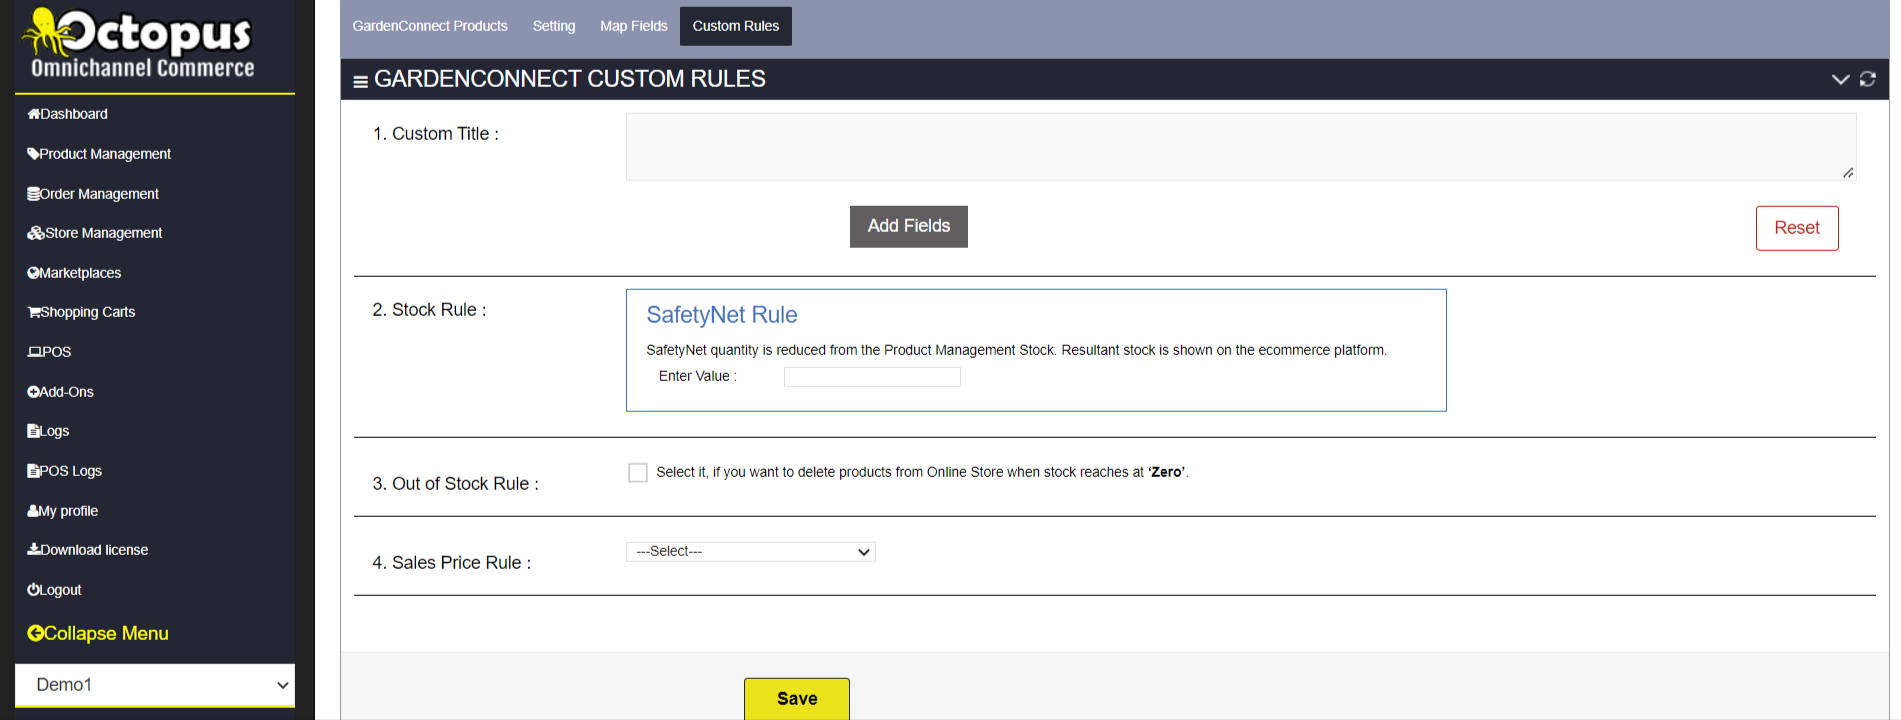Click the Marketplaces globe icon
The width and height of the screenshot is (1901, 720).
coord(34,273)
